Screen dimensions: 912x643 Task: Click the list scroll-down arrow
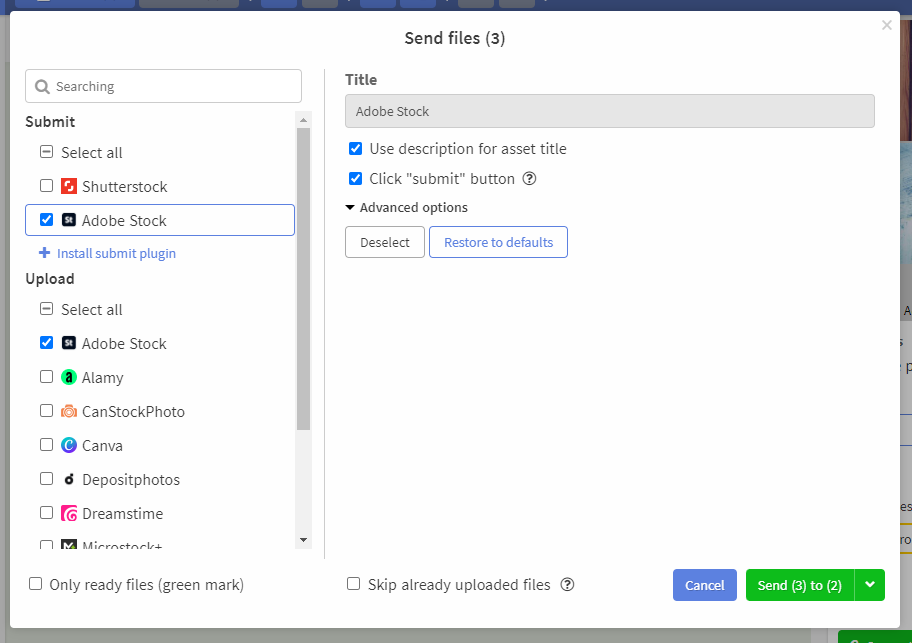click(x=303, y=540)
